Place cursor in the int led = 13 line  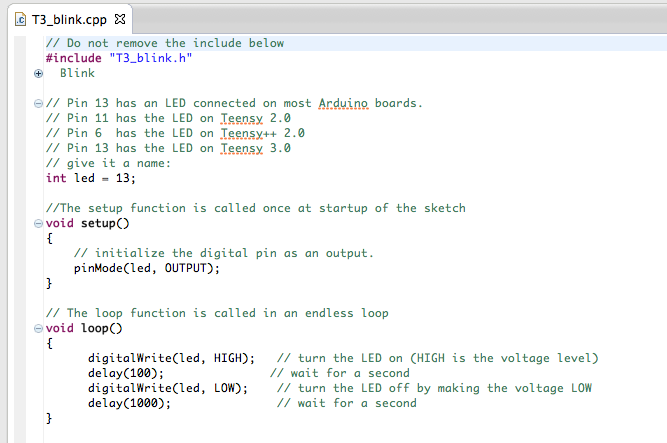coord(90,178)
